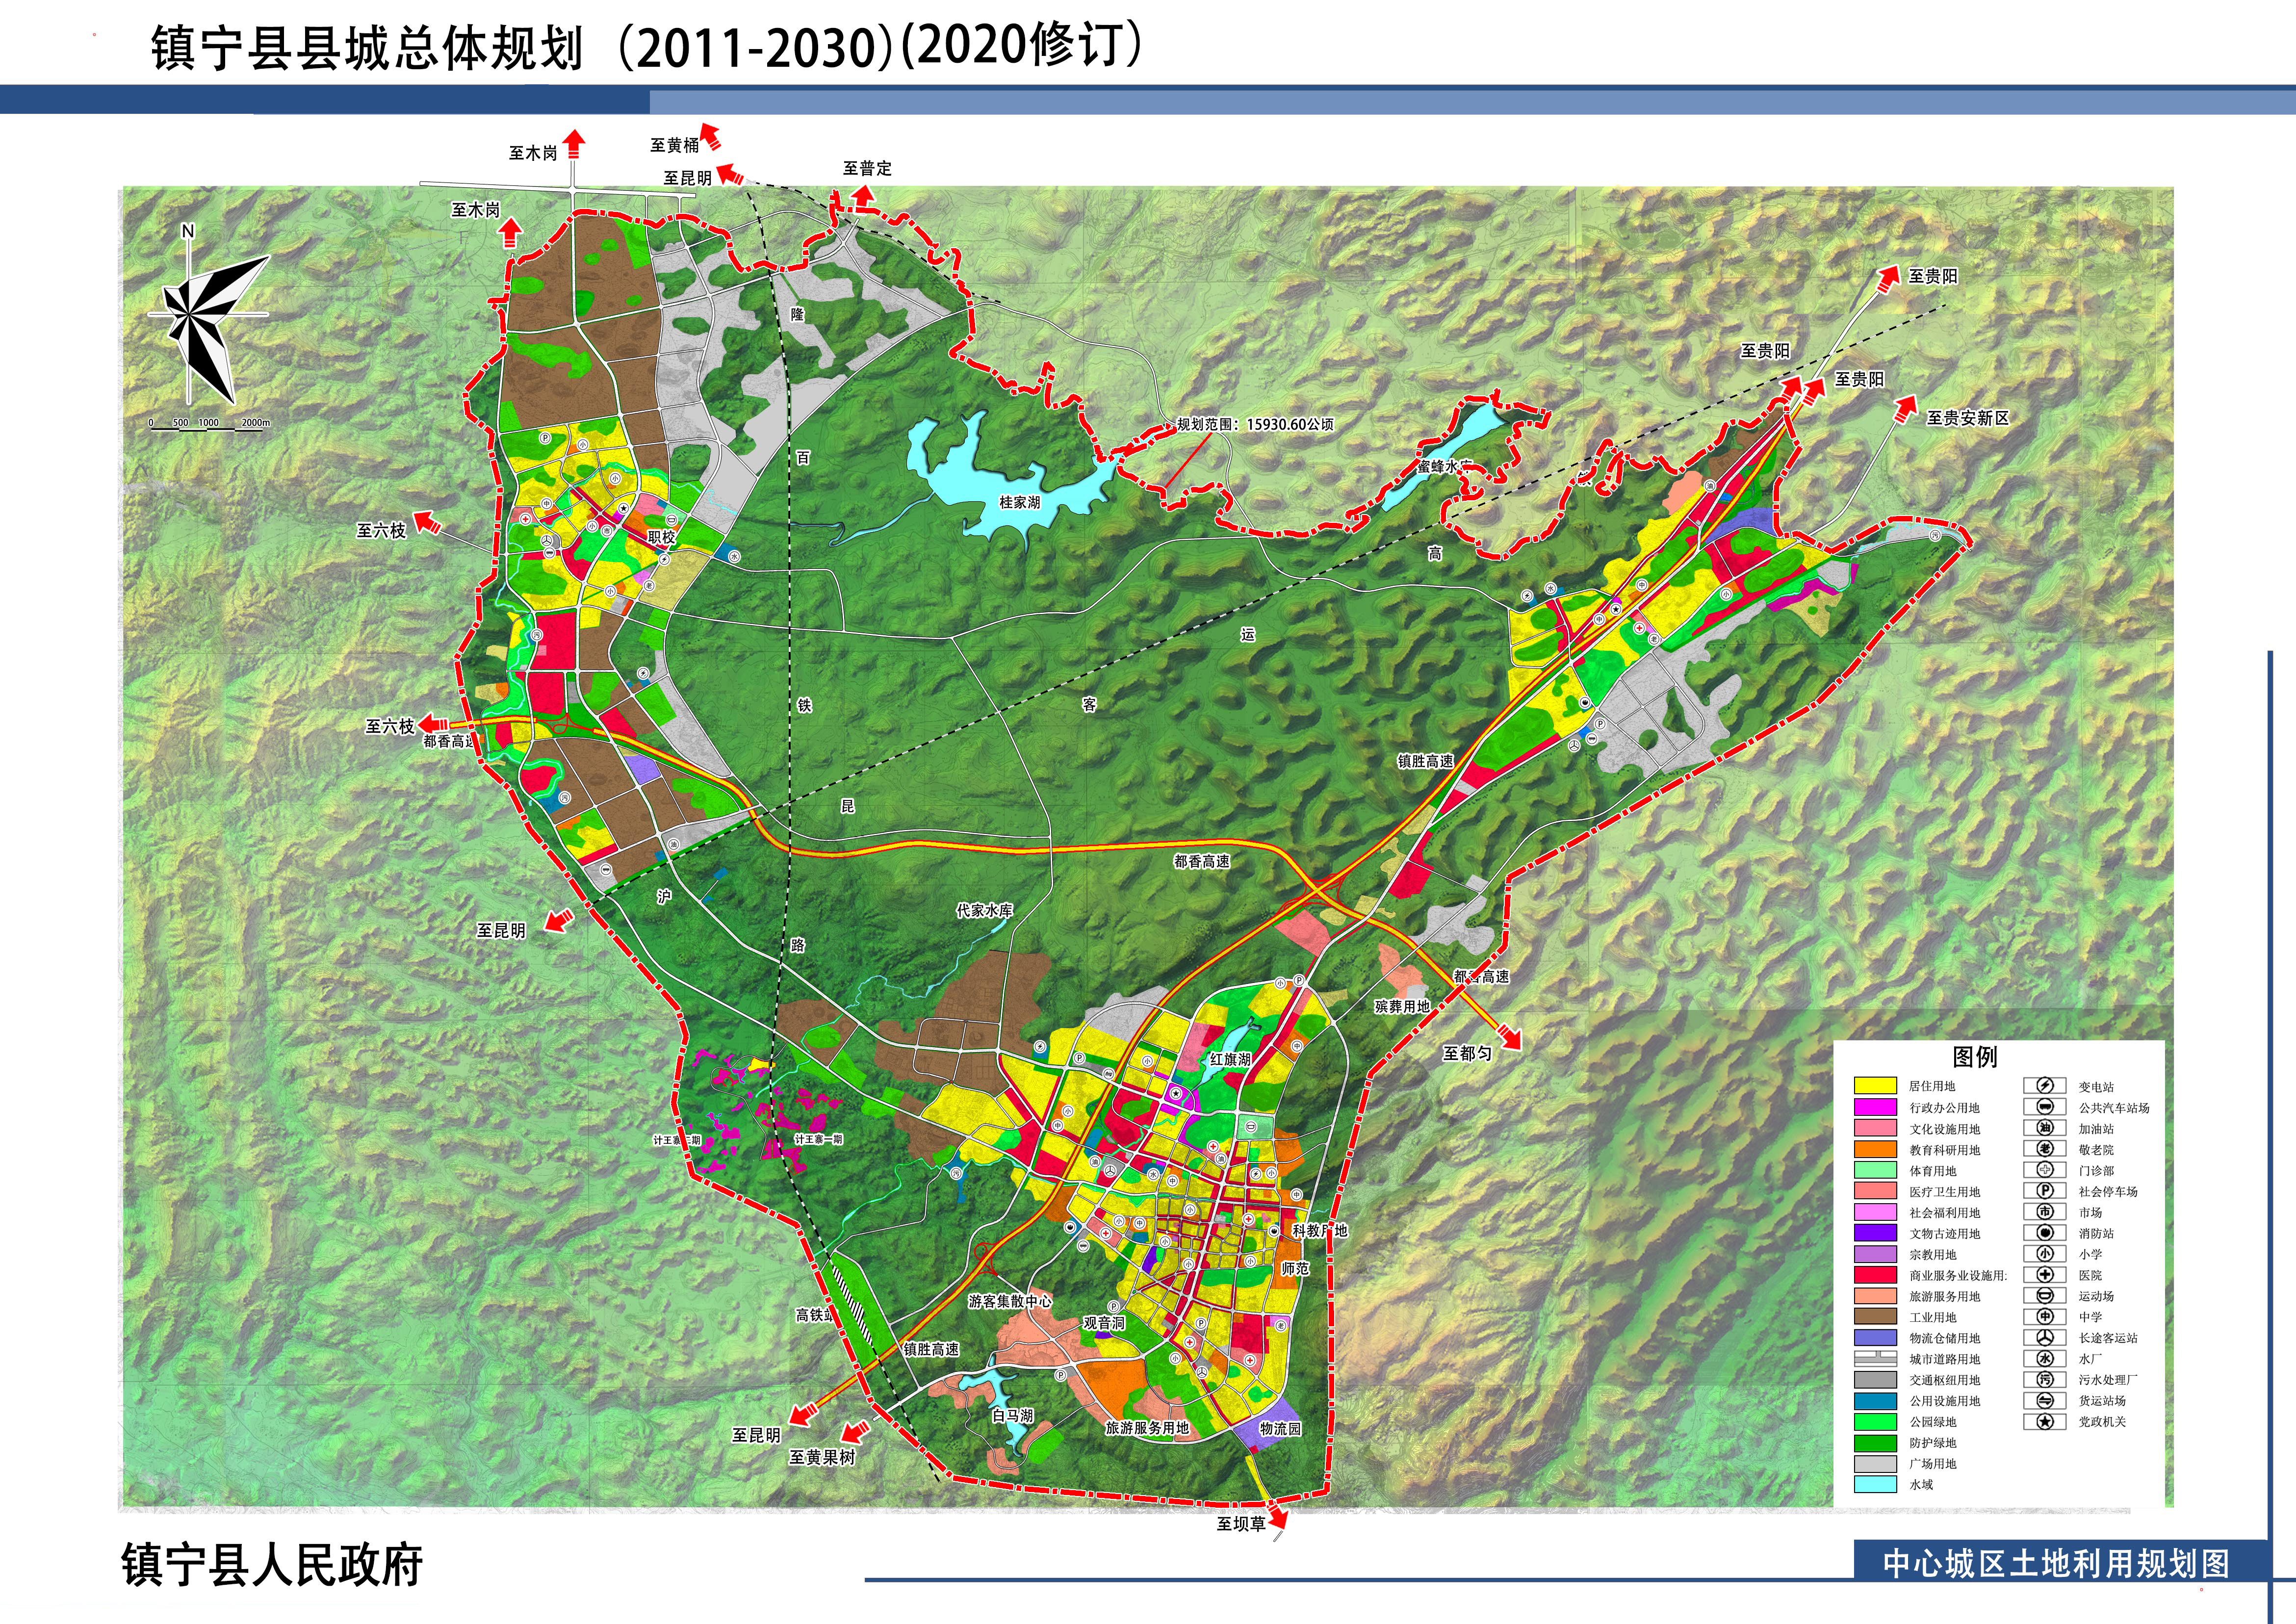The image size is (2296, 1624).
Task: Select the 加油站 legend symbol
Action: (2044, 1128)
